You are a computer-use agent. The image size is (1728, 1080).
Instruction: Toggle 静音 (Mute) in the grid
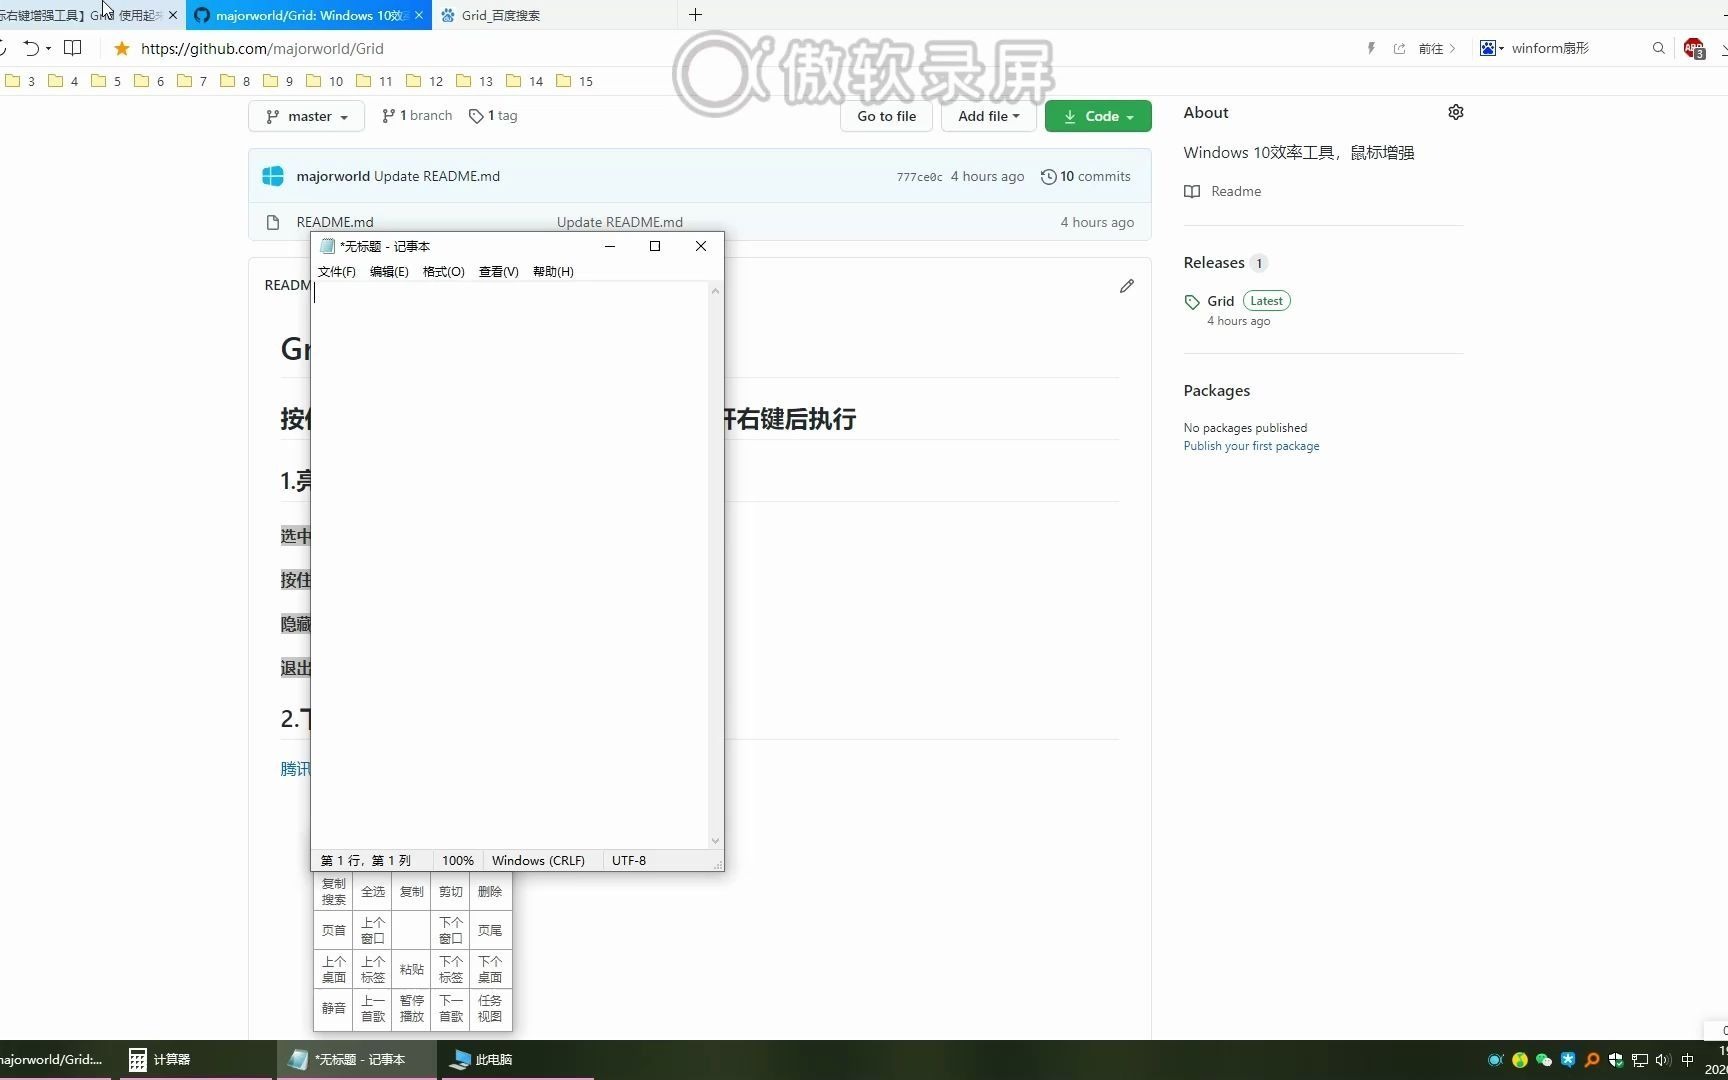tap(333, 1008)
